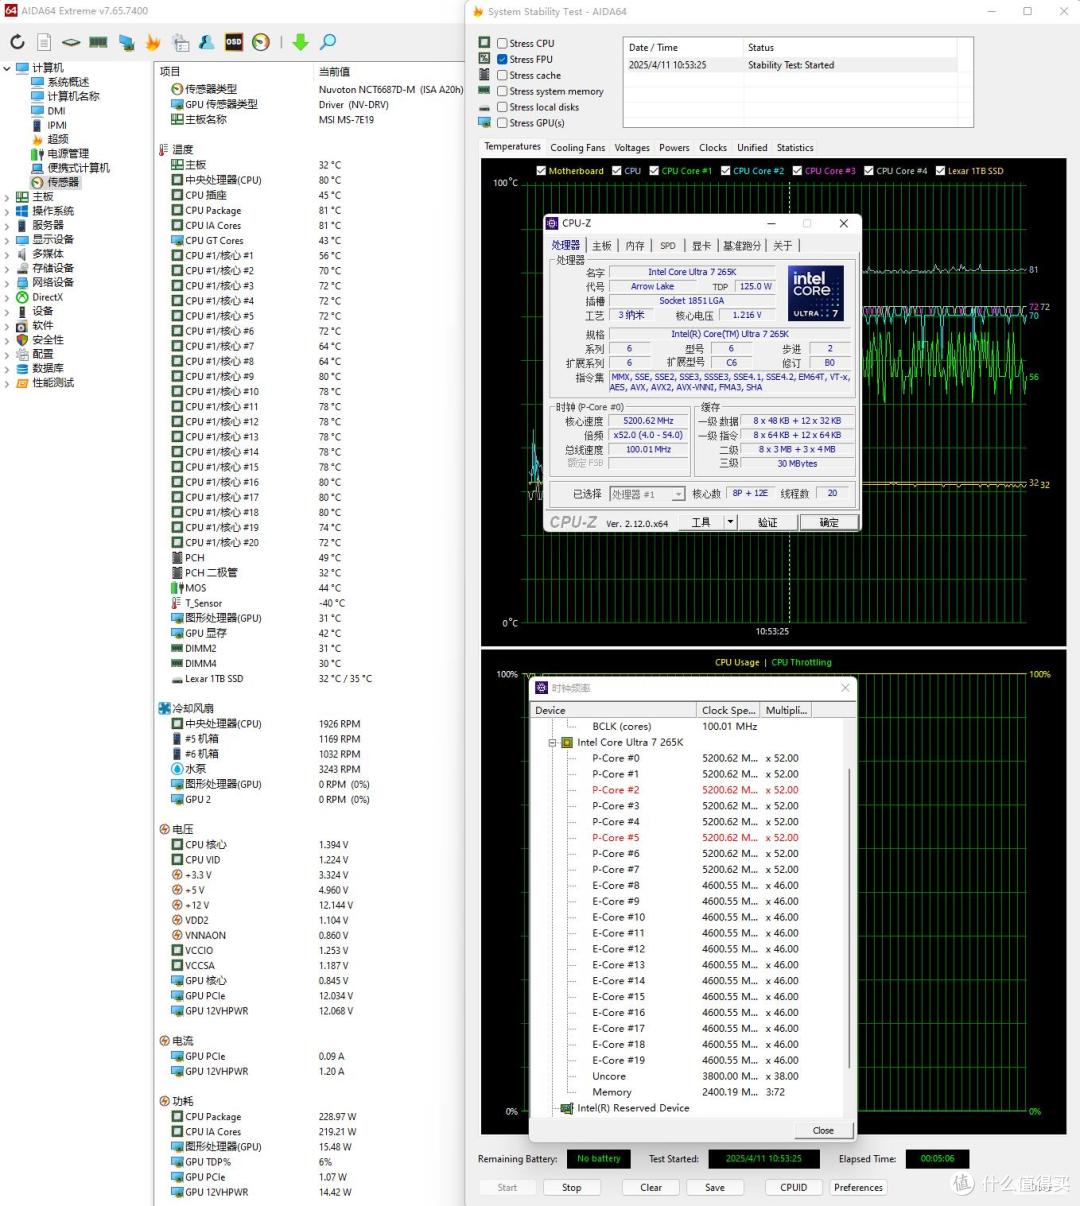Open the OSD panel toolbar icon

[234, 42]
